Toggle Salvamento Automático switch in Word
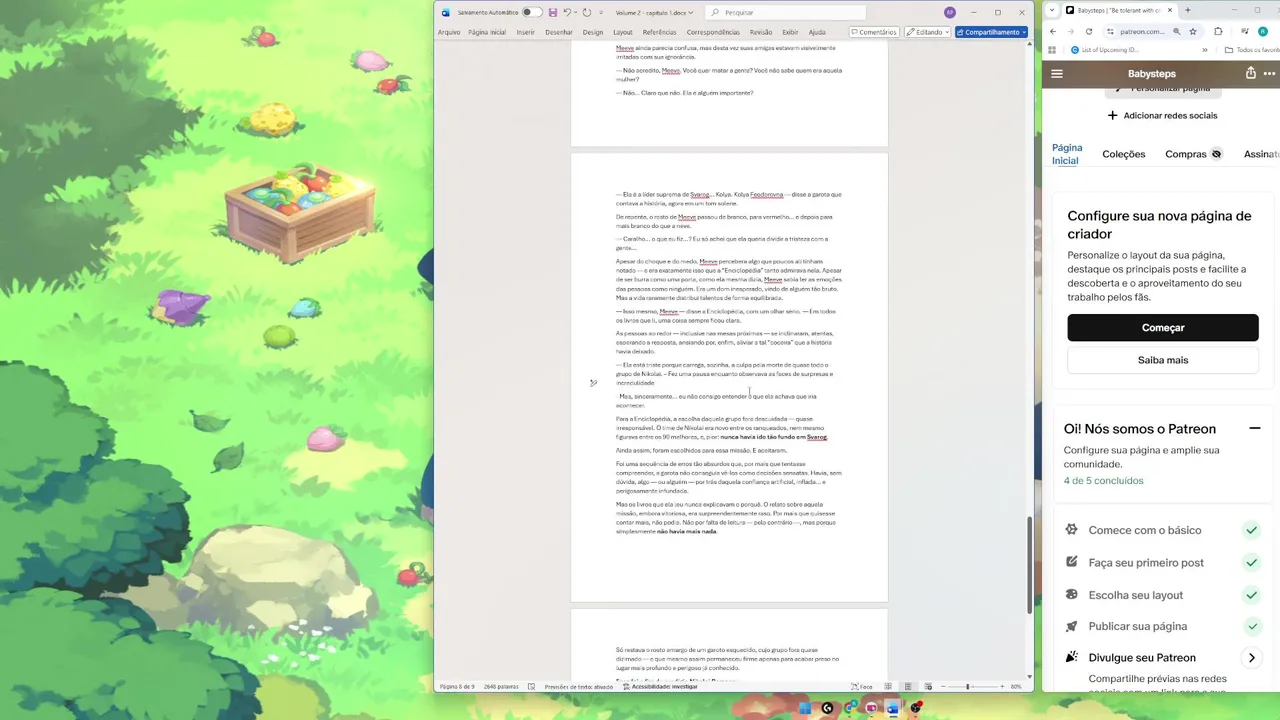Image resolution: width=1280 pixels, height=720 pixels. [x=531, y=12]
